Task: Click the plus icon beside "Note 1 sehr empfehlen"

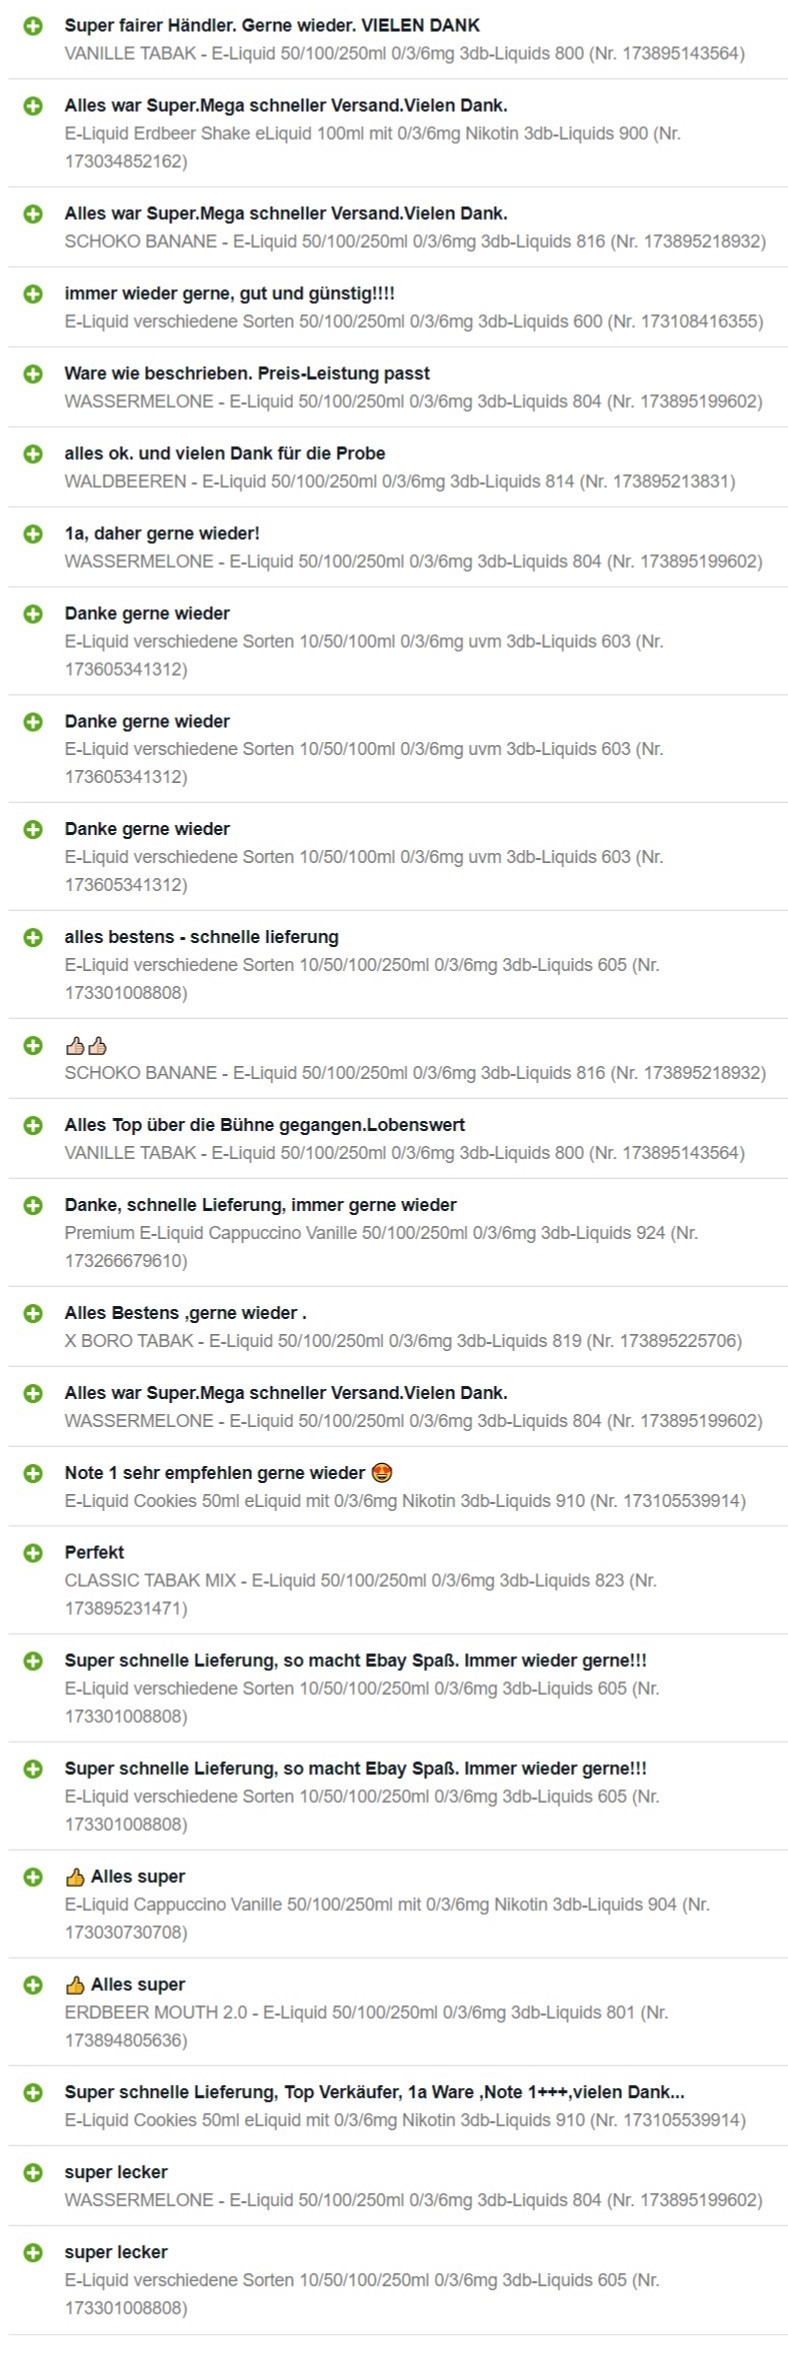Action: 33,1473
